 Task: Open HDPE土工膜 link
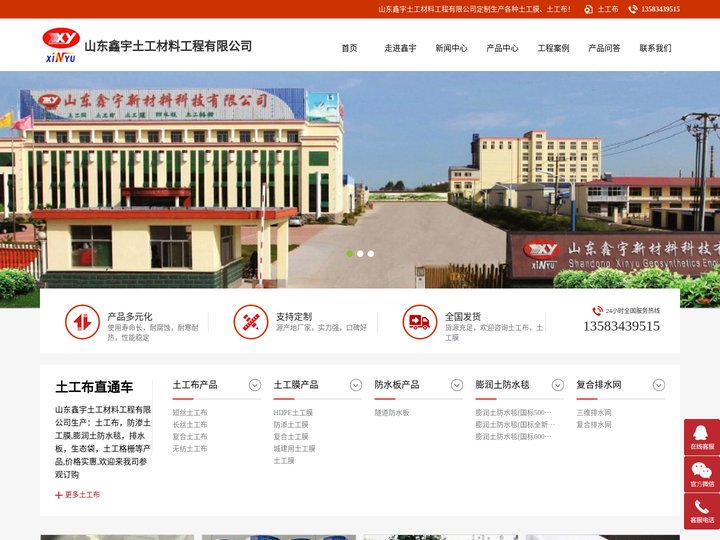pos(293,412)
